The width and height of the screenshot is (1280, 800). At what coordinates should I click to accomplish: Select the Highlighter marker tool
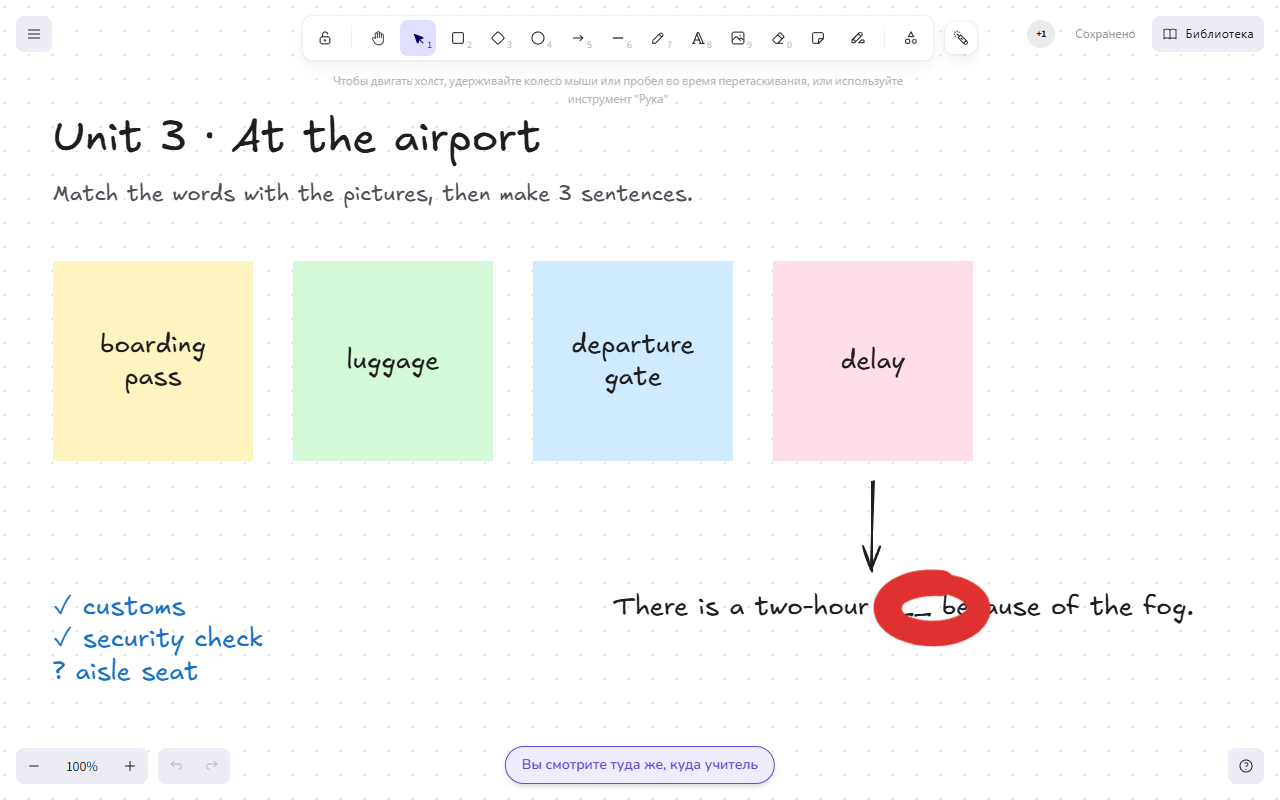pos(858,38)
